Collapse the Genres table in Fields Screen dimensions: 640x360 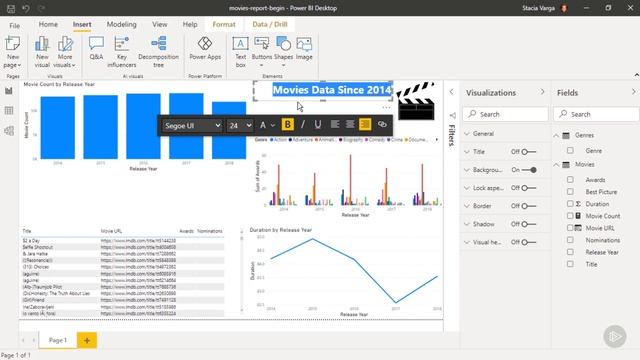(x=556, y=135)
